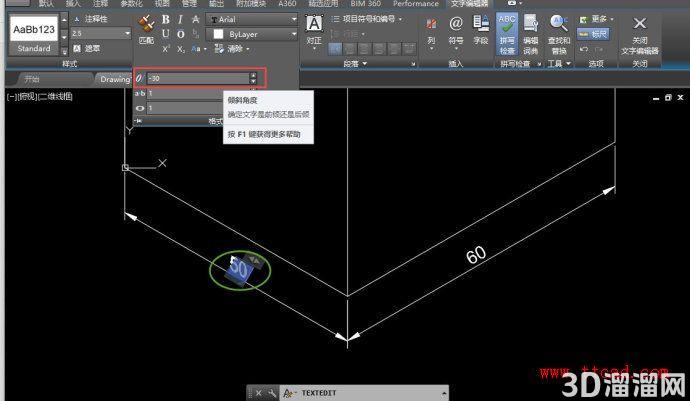The height and width of the screenshot is (401, 690).
Task: Click the tracking (a·b) value field
Action: point(185,93)
